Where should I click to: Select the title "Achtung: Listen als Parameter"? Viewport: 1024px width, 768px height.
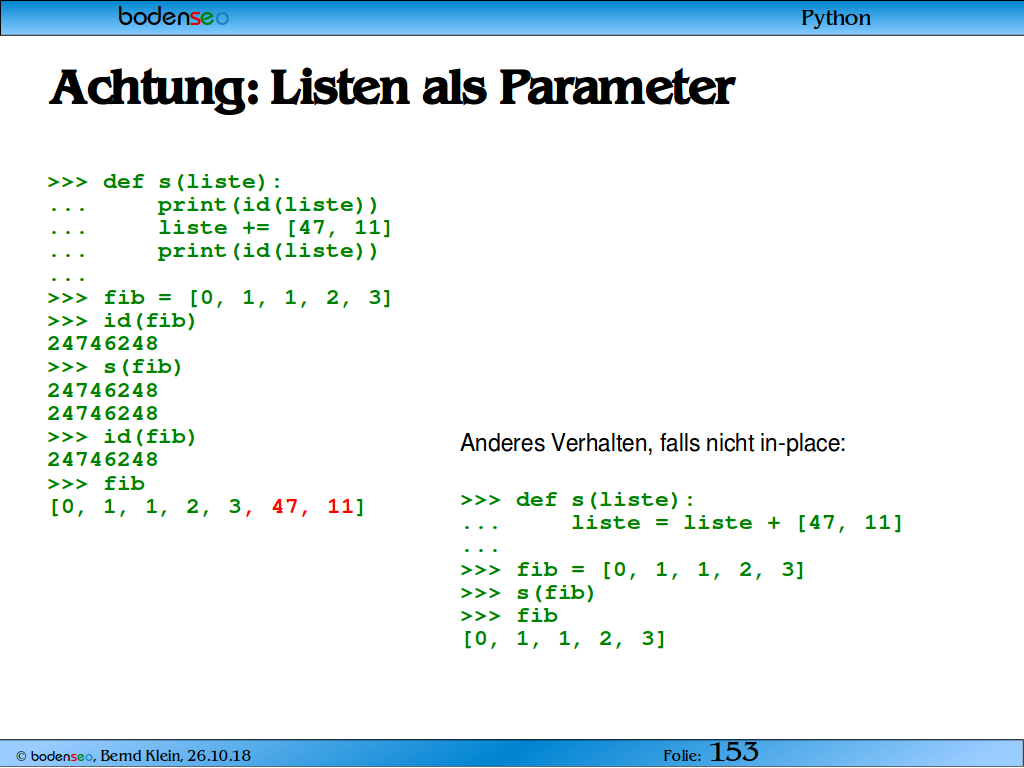[x=392, y=88]
